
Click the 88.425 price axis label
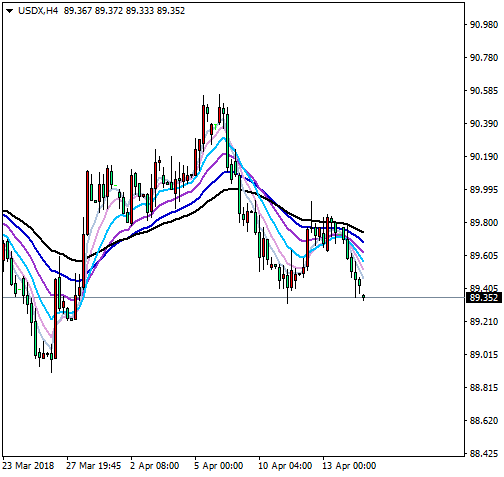point(484,453)
